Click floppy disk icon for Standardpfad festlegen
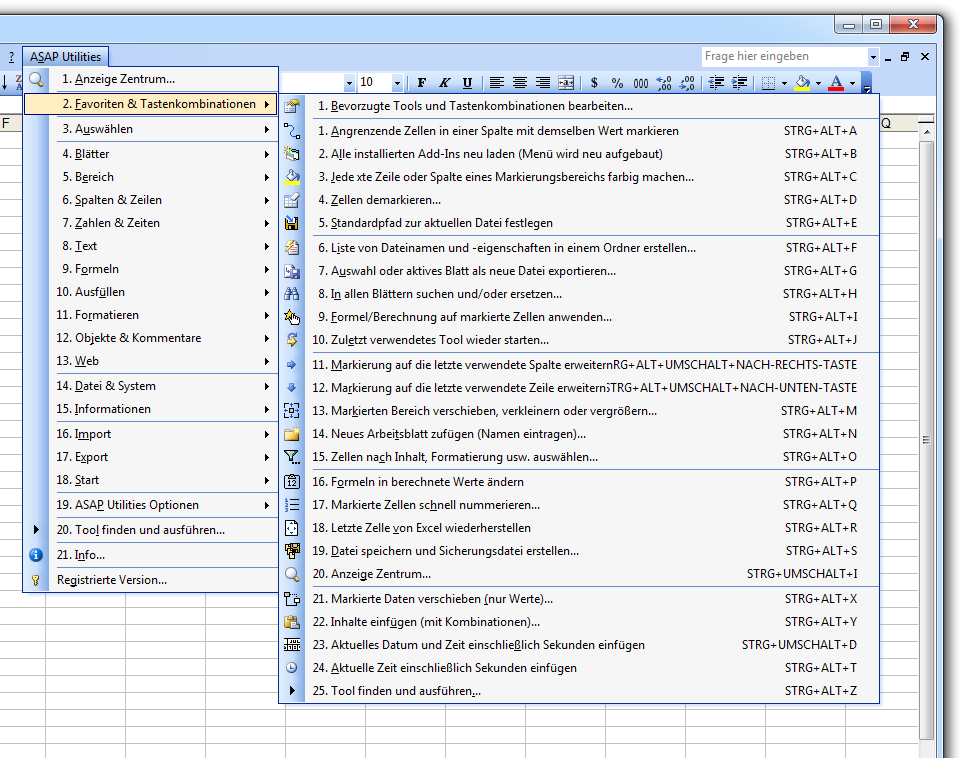Image resolution: width=964 pixels, height=758 pixels. (292, 223)
